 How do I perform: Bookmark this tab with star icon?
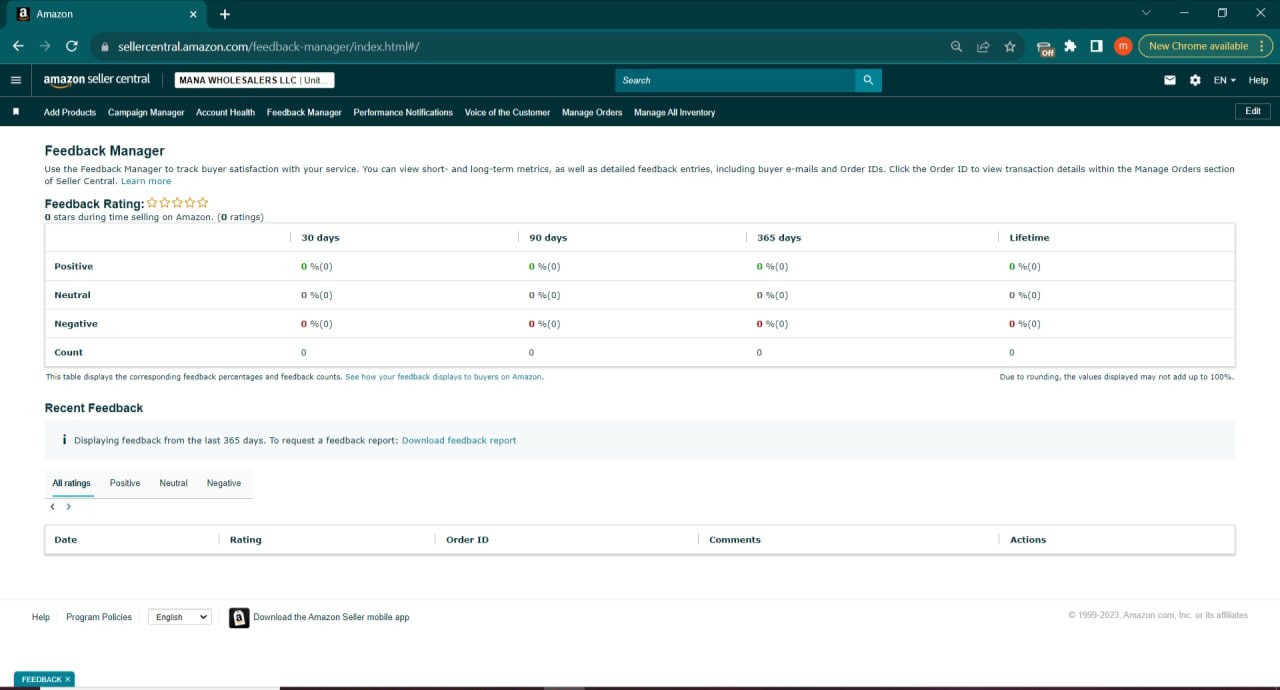[1010, 46]
